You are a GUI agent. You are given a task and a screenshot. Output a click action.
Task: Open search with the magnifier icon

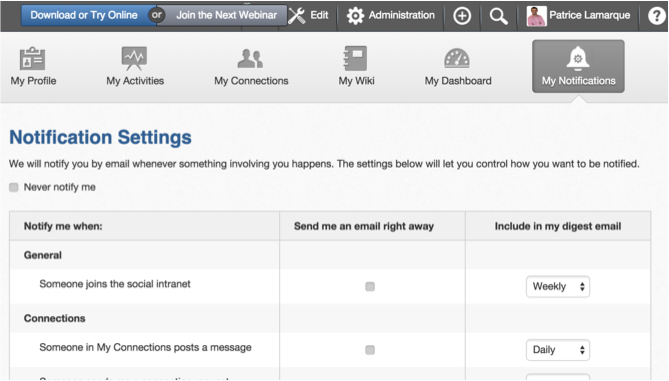[x=498, y=16]
